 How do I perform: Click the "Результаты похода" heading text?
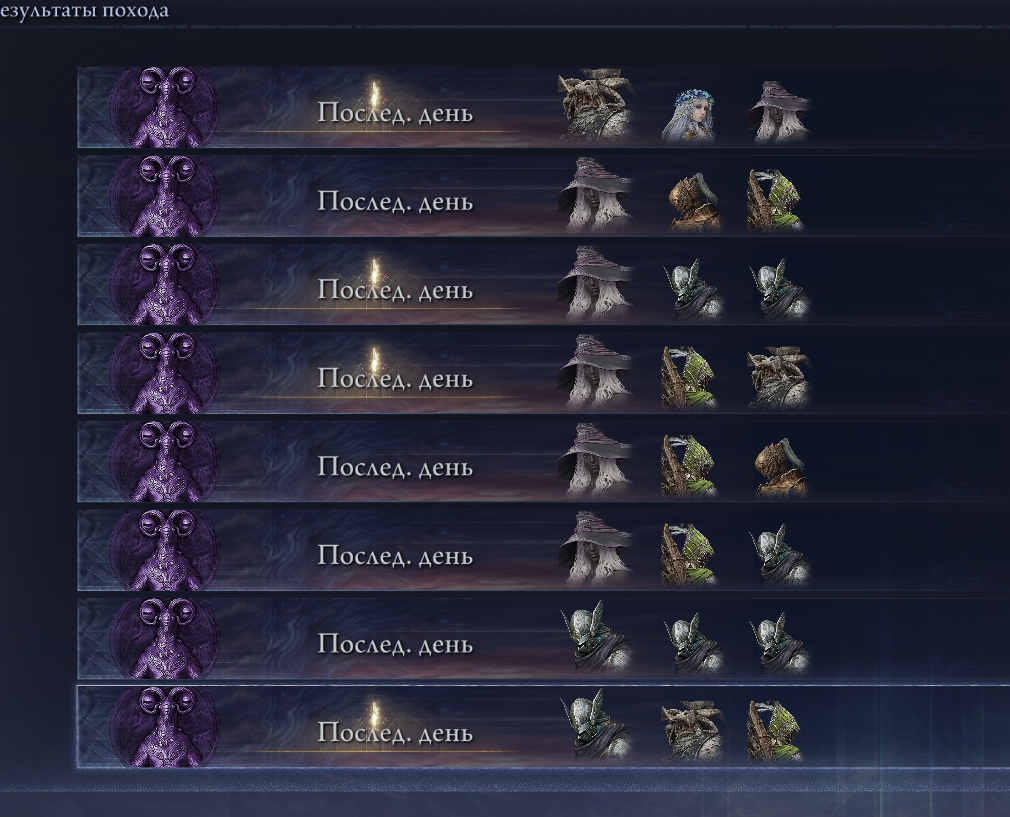click(x=84, y=10)
